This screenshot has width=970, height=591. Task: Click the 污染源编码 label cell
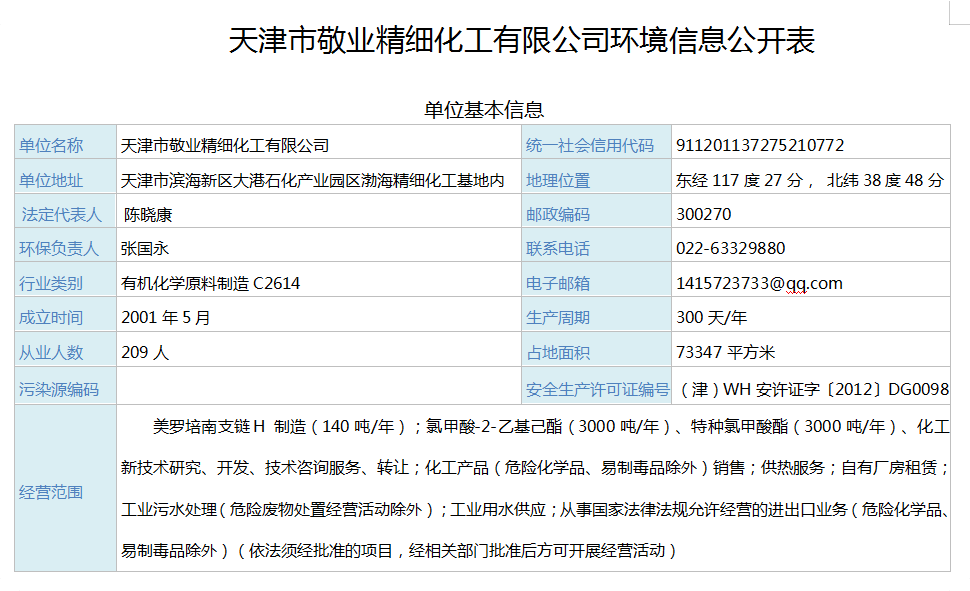(x=66, y=386)
